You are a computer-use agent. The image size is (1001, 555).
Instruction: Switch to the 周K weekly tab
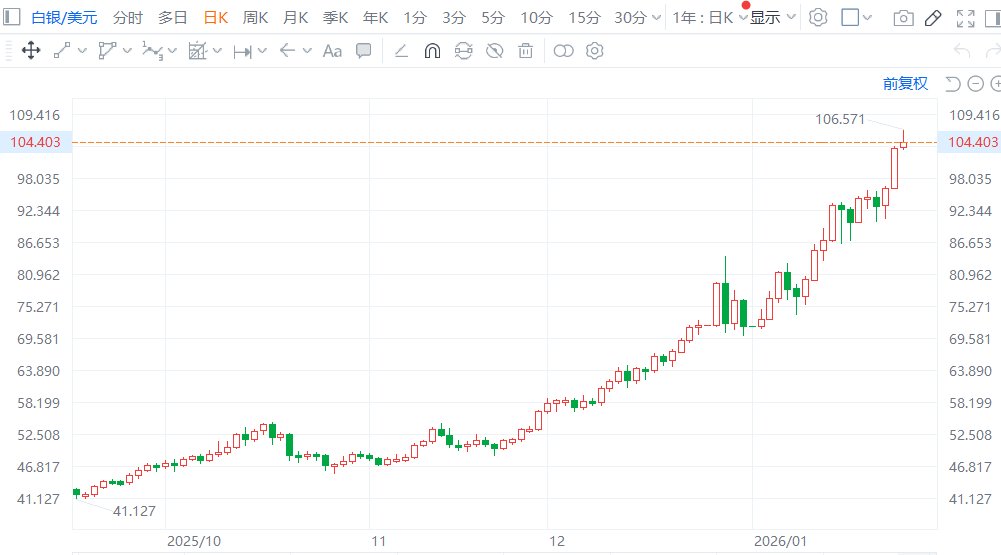coord(255,18)
